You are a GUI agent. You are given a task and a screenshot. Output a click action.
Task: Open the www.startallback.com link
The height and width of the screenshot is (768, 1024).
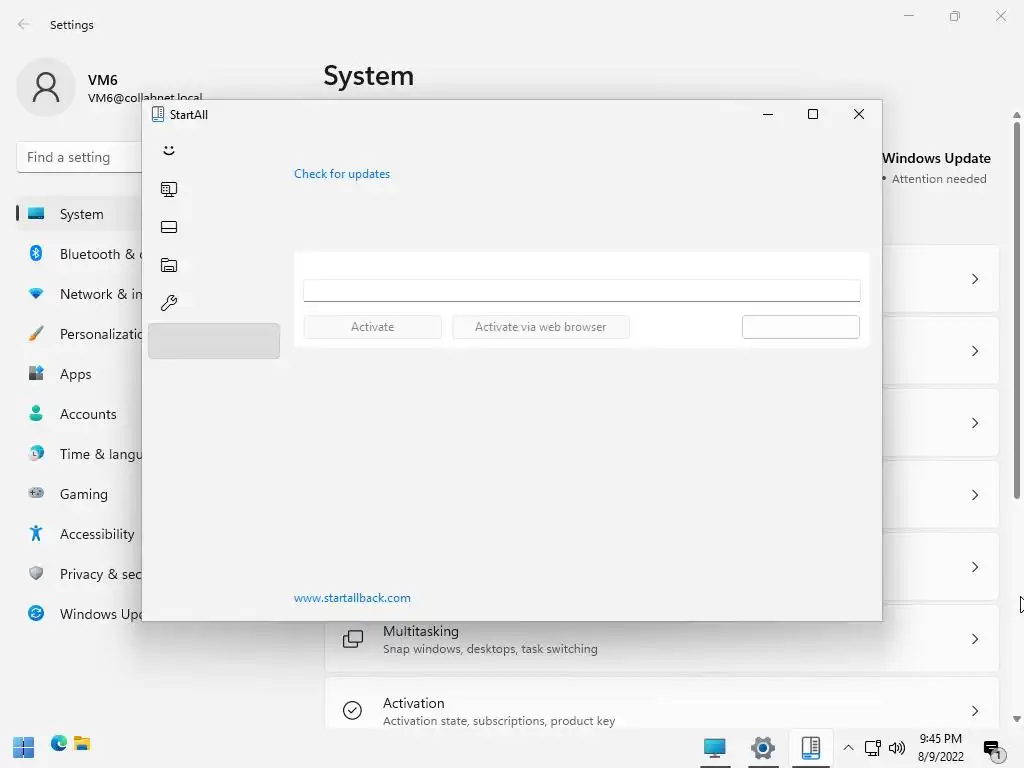352,598
